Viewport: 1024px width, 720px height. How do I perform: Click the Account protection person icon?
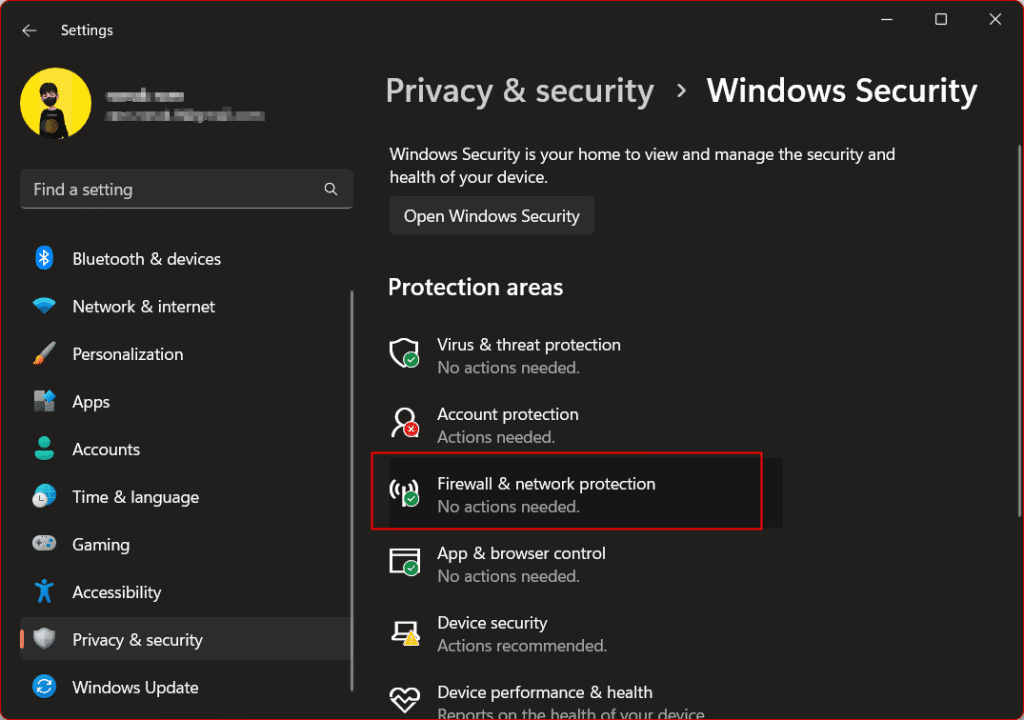[404, 423]
